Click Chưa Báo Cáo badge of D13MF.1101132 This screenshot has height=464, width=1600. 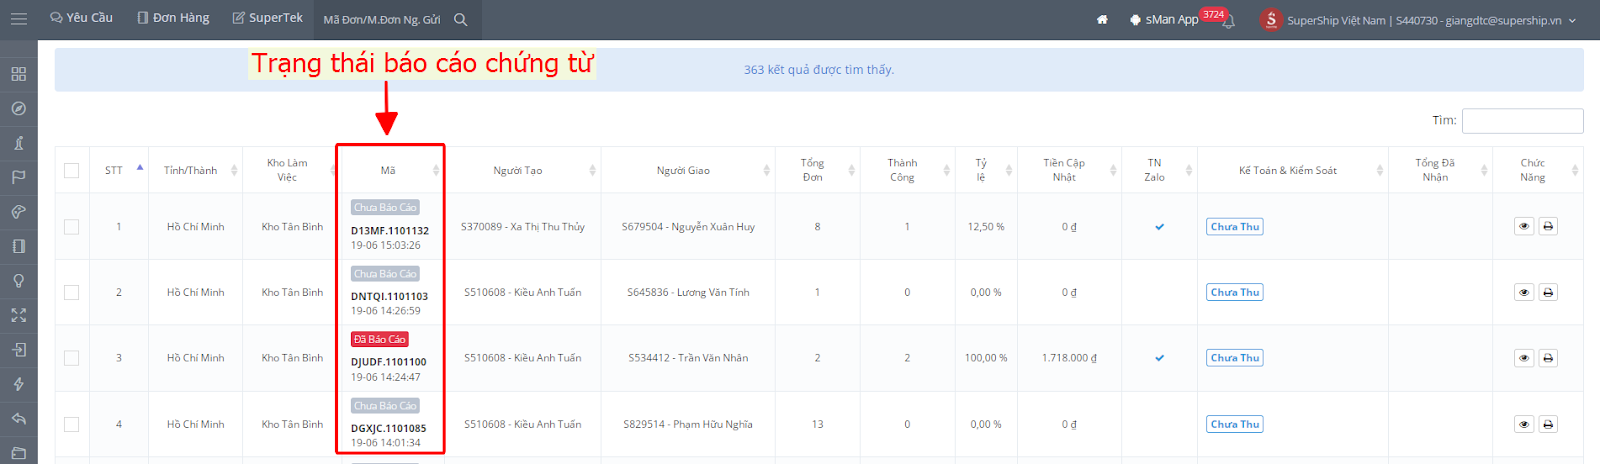coord(385,207)
